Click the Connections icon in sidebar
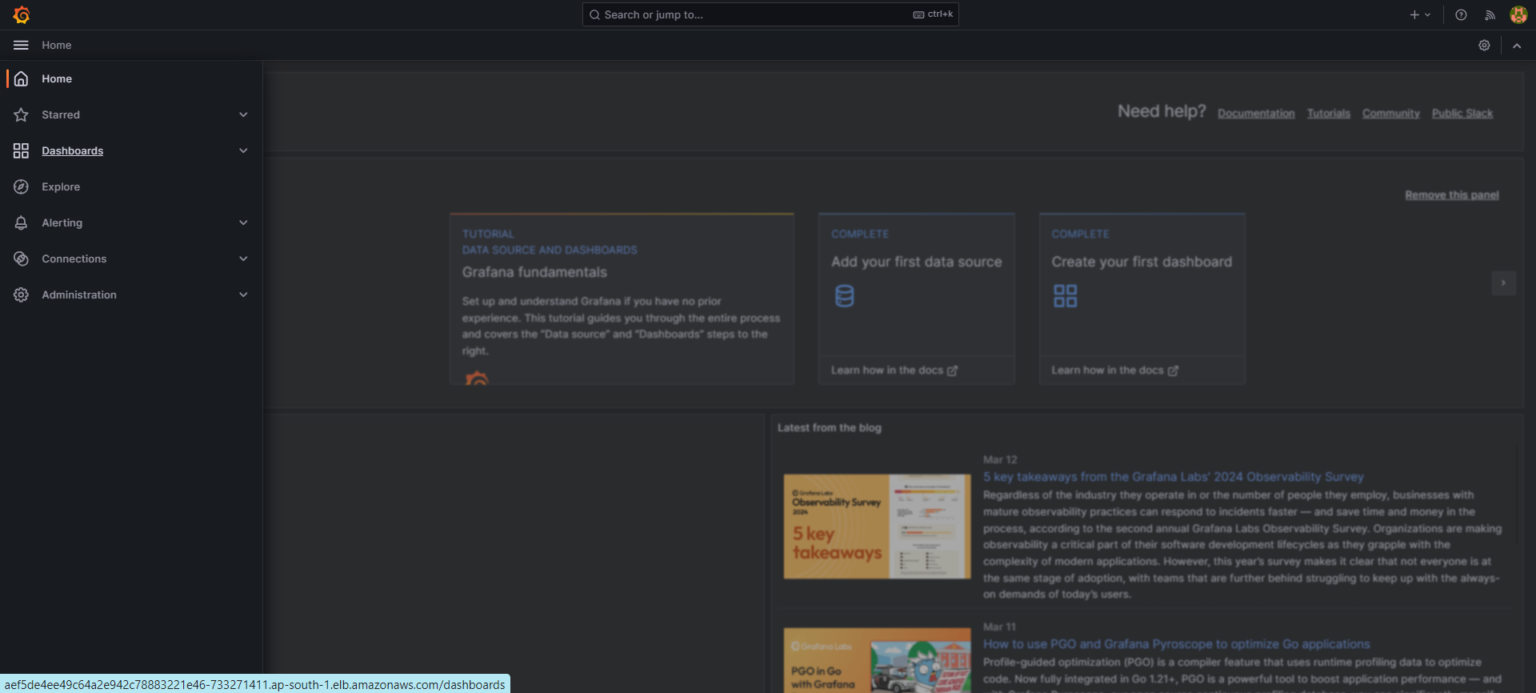This screenshot has width=1536, height=693. [21, 259]
